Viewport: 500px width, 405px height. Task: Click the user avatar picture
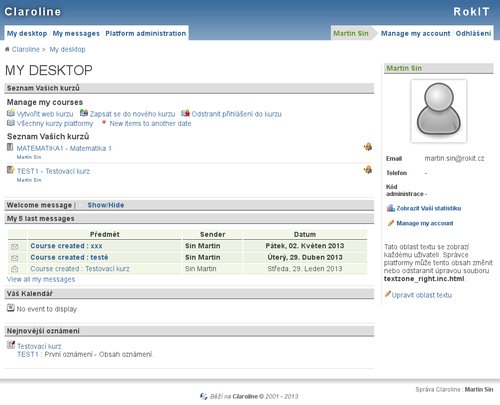pos(439,111)
